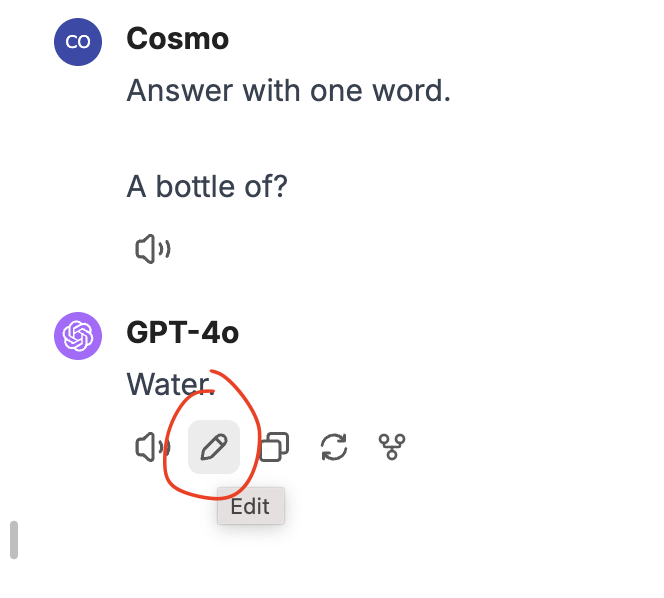The width and height of the screenshot is (664, 598).
Task: Read aloud Cosmo's message
Action: click(x=153, y=249)
